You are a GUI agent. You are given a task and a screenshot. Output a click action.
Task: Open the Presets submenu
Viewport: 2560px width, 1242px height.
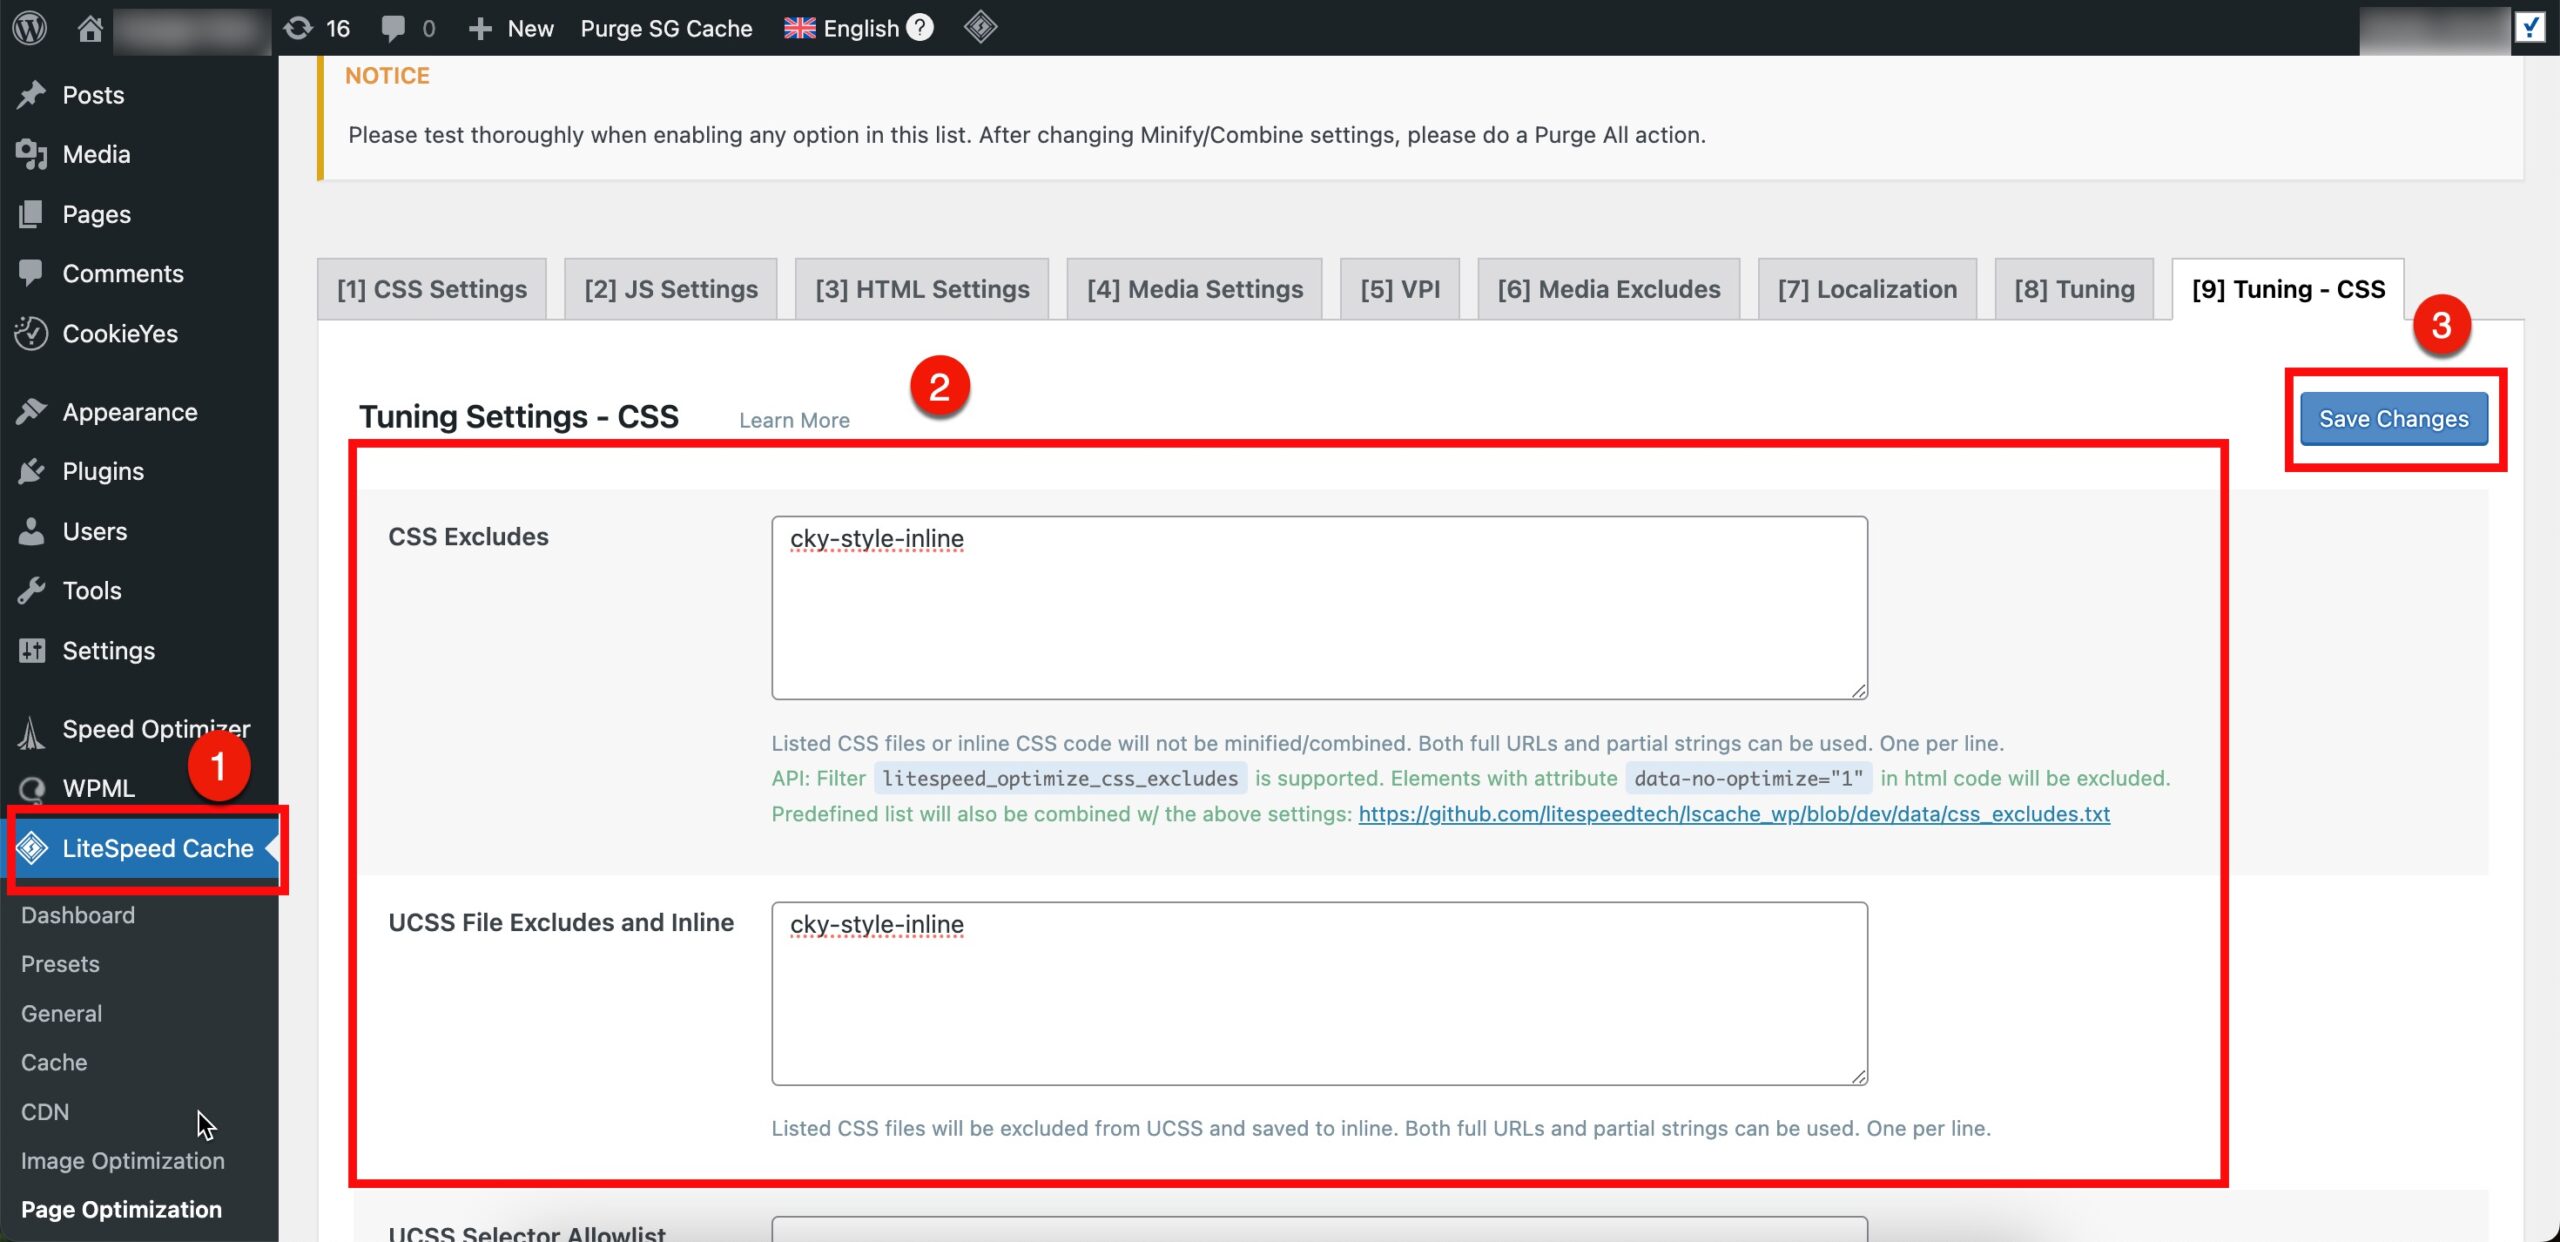pos(60,964)
